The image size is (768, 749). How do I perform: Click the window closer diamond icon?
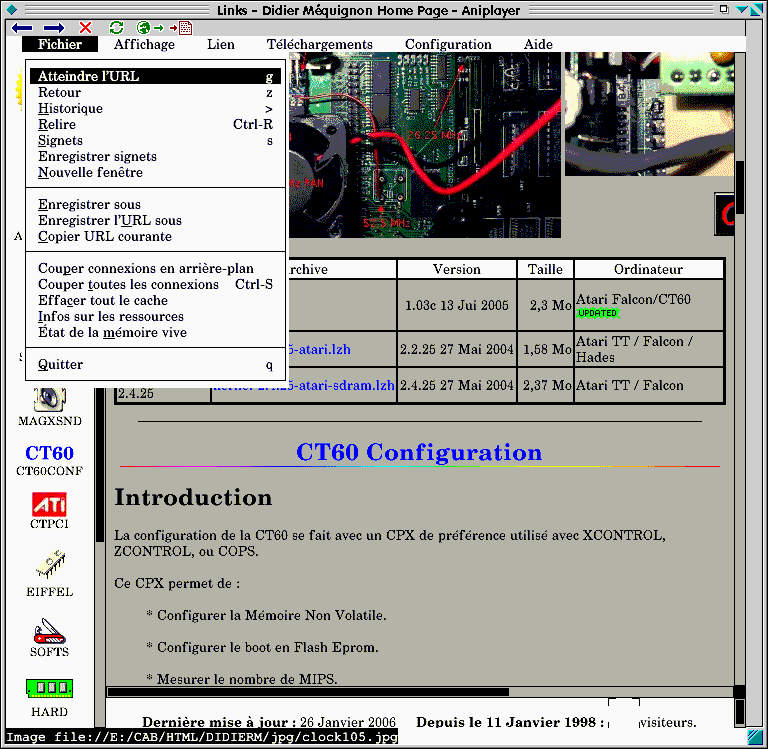point(12,9)
